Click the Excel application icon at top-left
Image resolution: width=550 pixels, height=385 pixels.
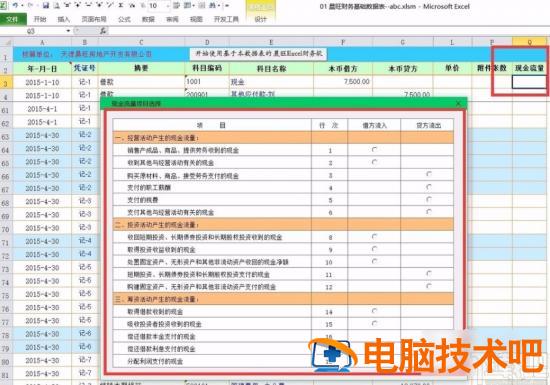click(3, 5)
